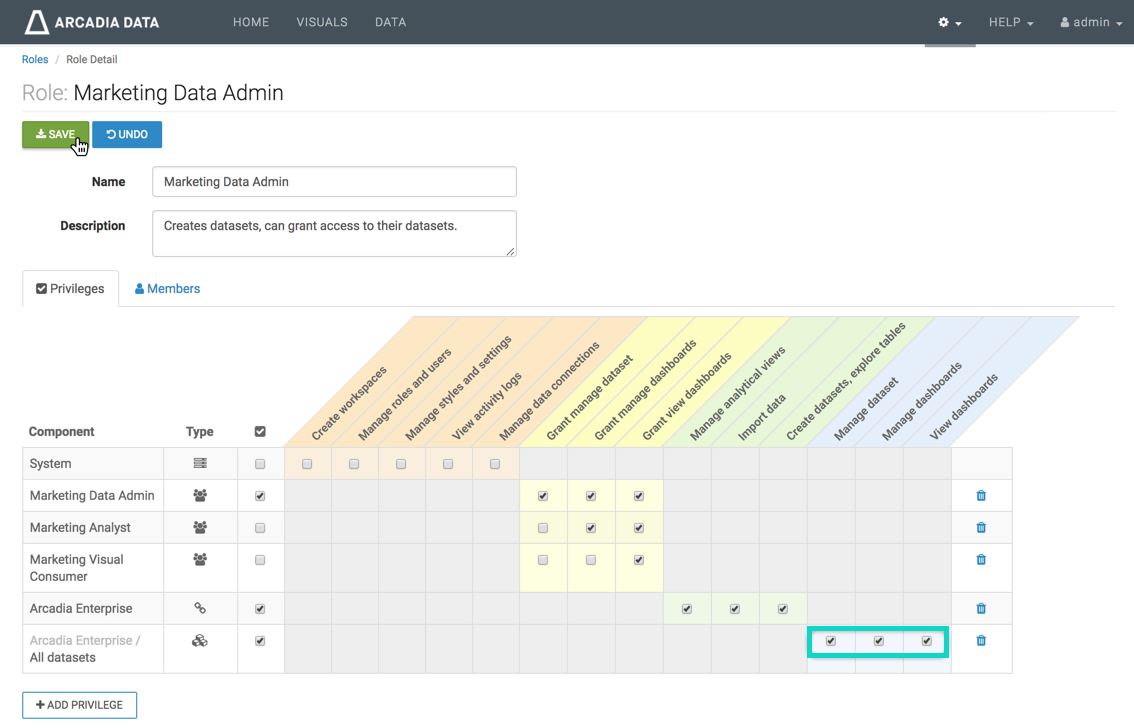The width and height of the screenshot is (1134, 728).
Task: Open the admin user dropdown
Action: coord(1091,22)
